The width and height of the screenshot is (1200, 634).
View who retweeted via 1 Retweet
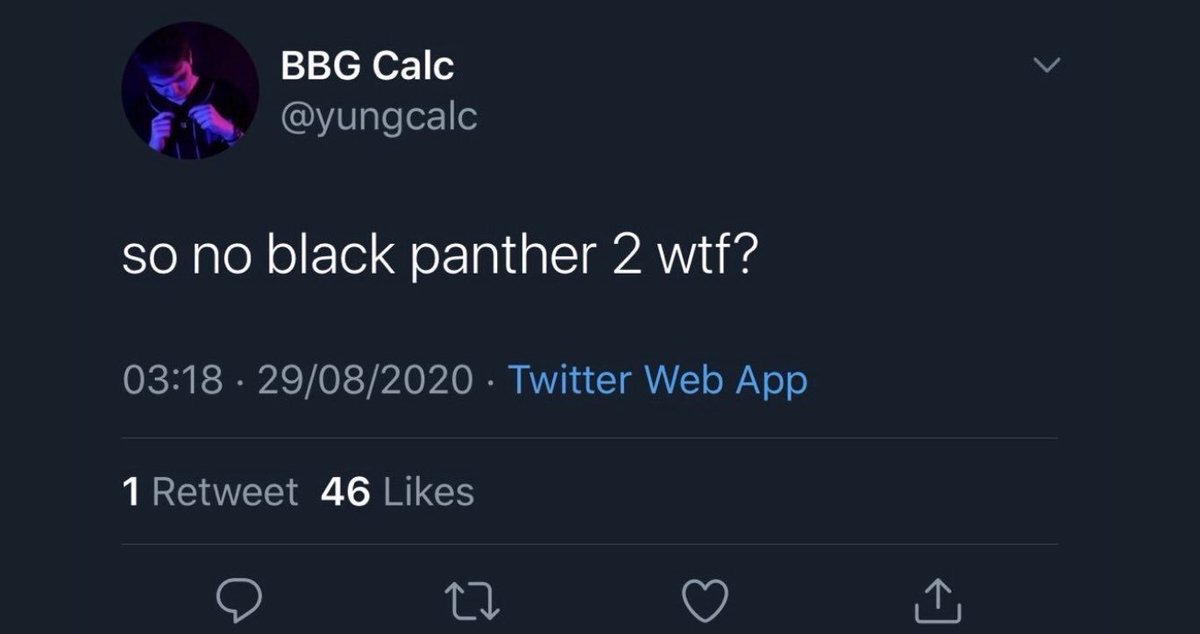(x=209, y=491)
